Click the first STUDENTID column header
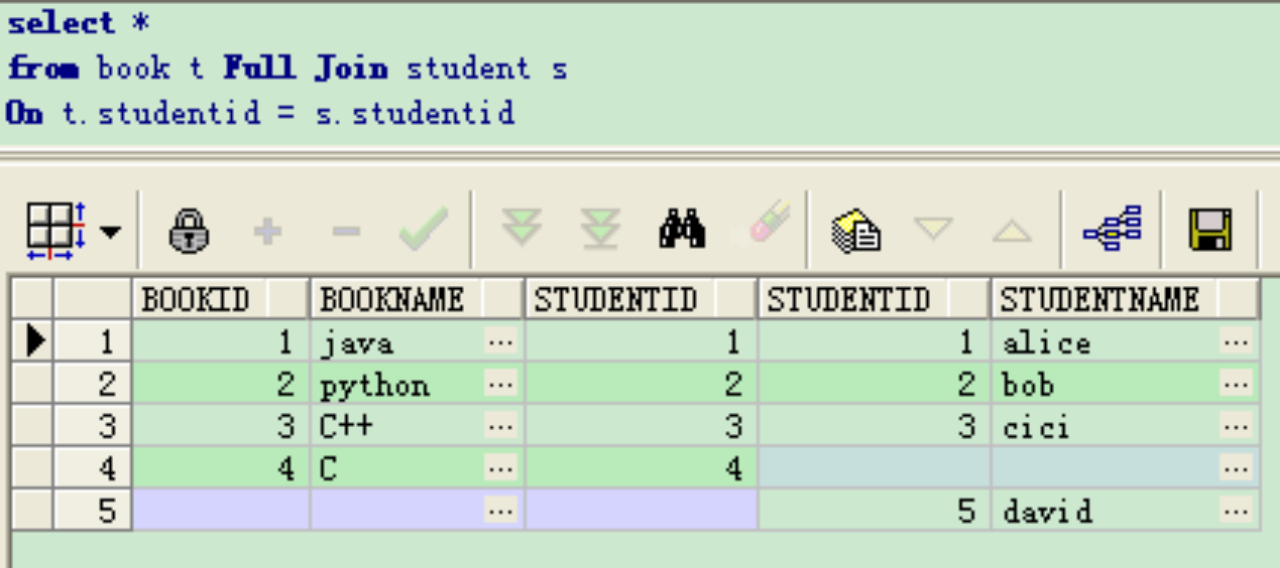This screenshot has height=568, width=1280. (x=640, y=299)
